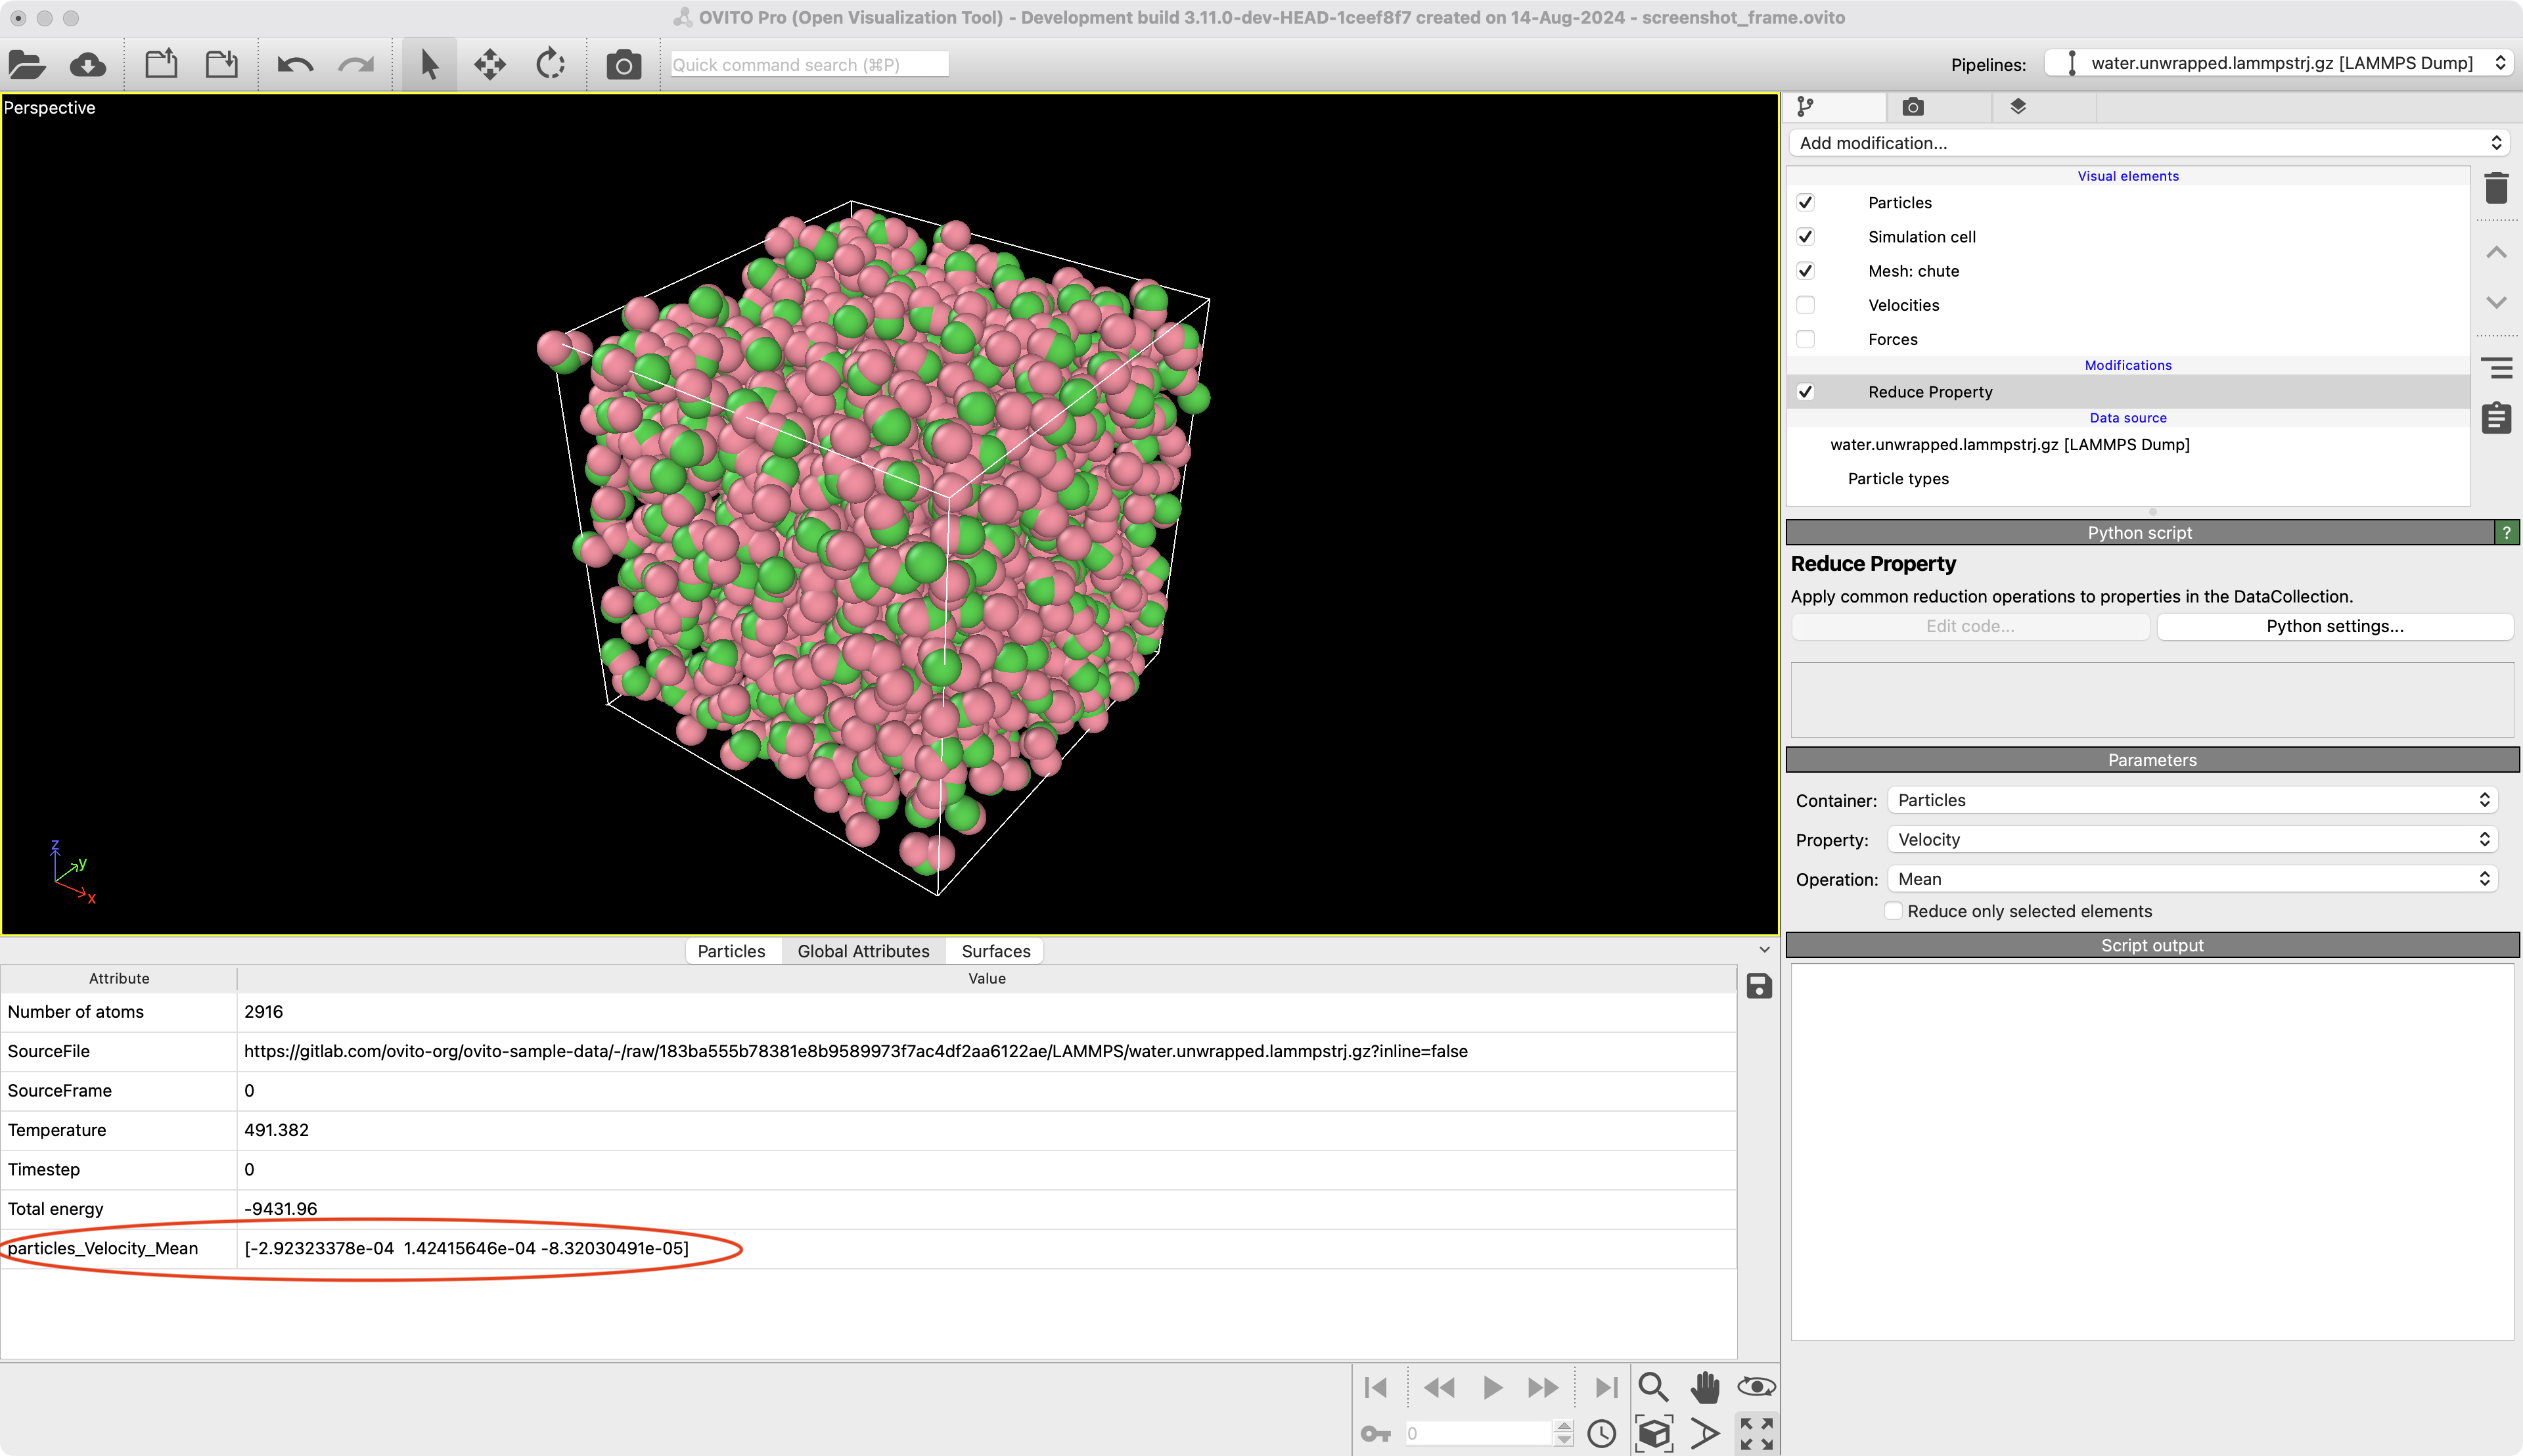Open animation settings clock icon
This screenshot has width=2523, height=1456.
(1602, 1434)
